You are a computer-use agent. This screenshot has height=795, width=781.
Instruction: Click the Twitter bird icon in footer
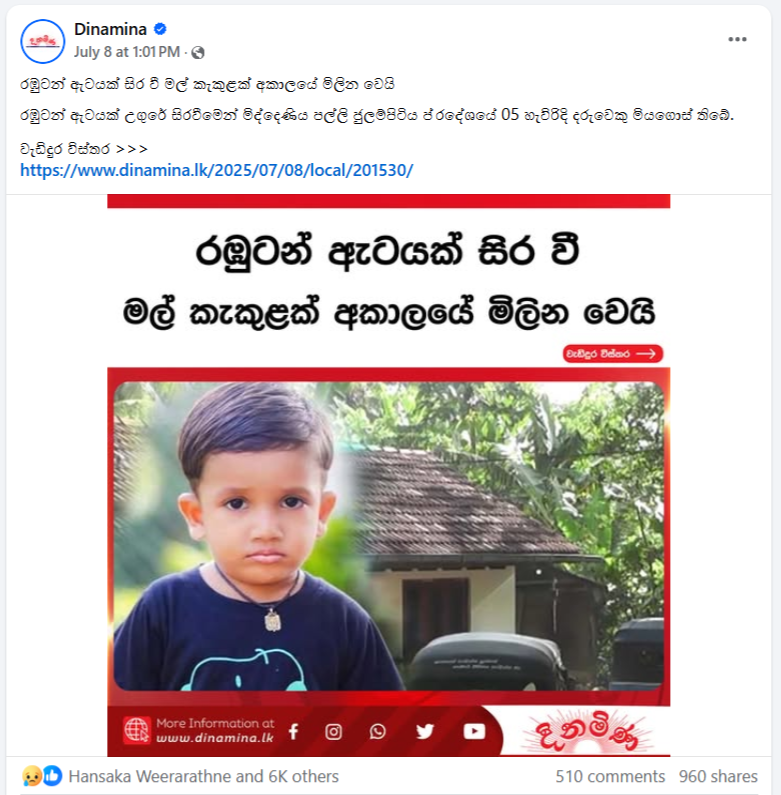[x=425, y=731]
